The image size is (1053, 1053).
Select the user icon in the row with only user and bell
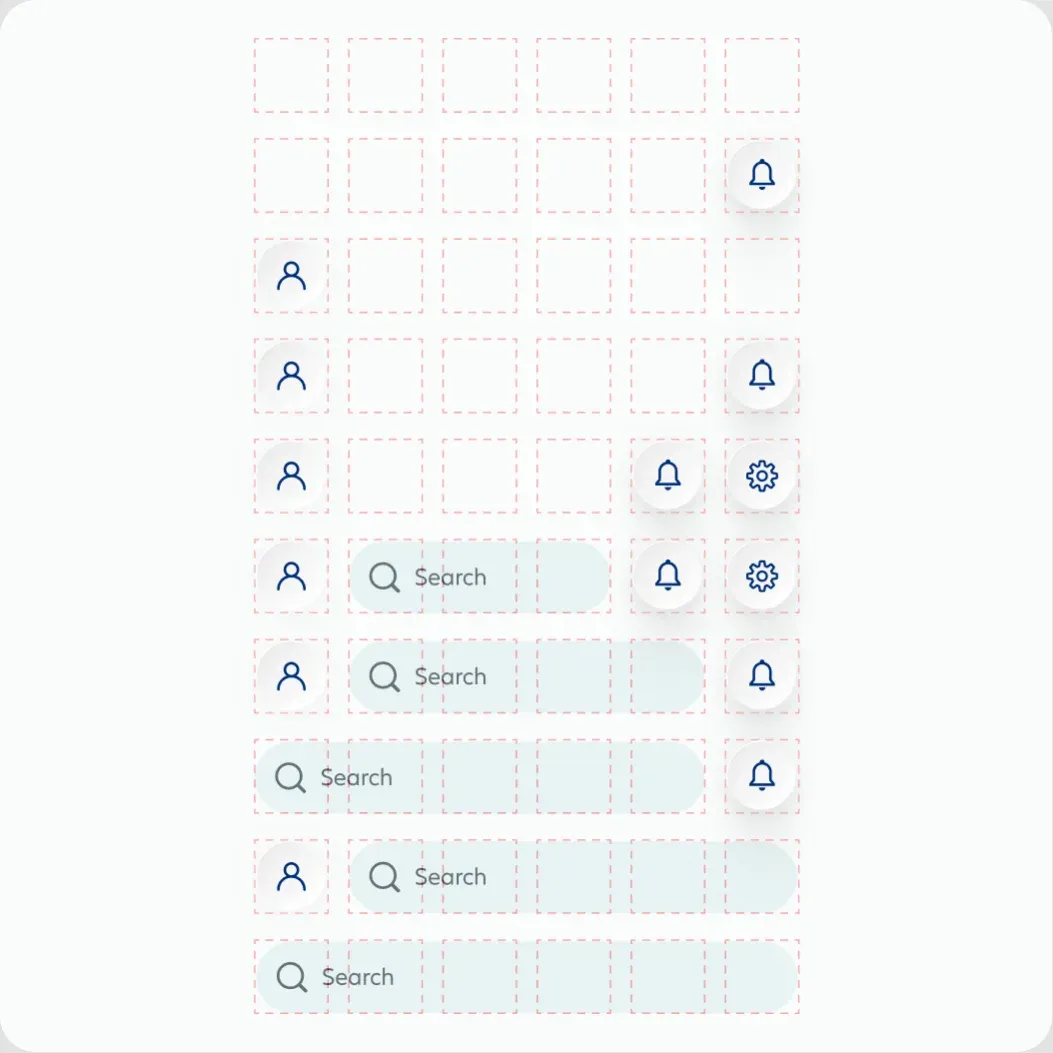[291, 375]
